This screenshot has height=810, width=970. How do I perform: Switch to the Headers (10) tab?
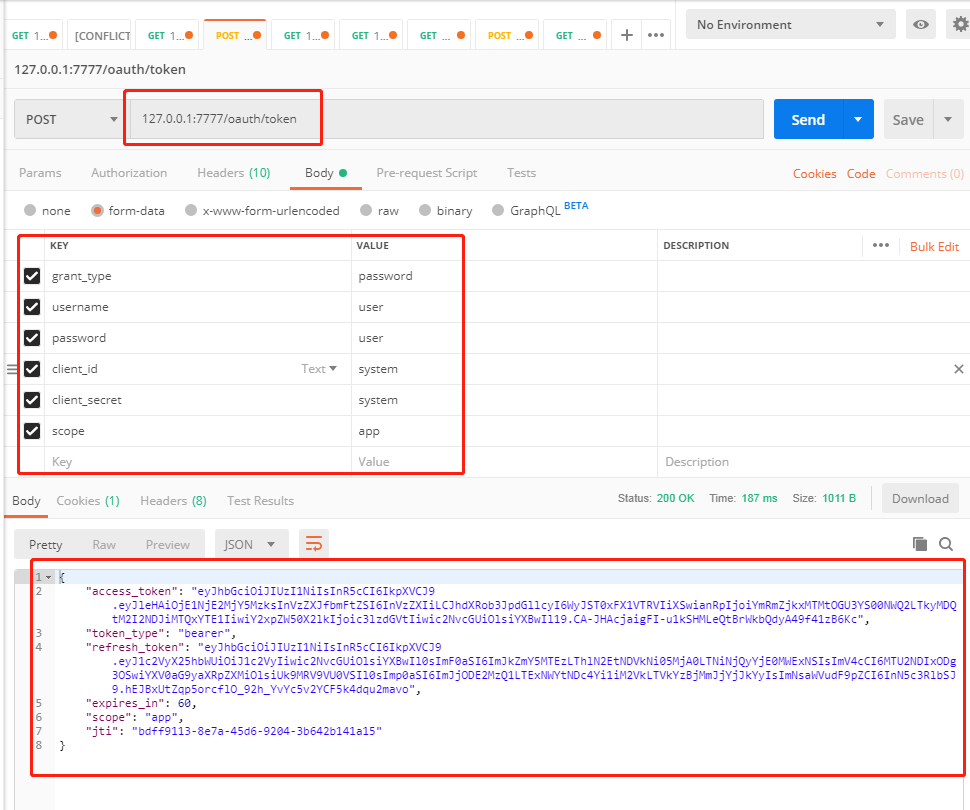point(233,173)
